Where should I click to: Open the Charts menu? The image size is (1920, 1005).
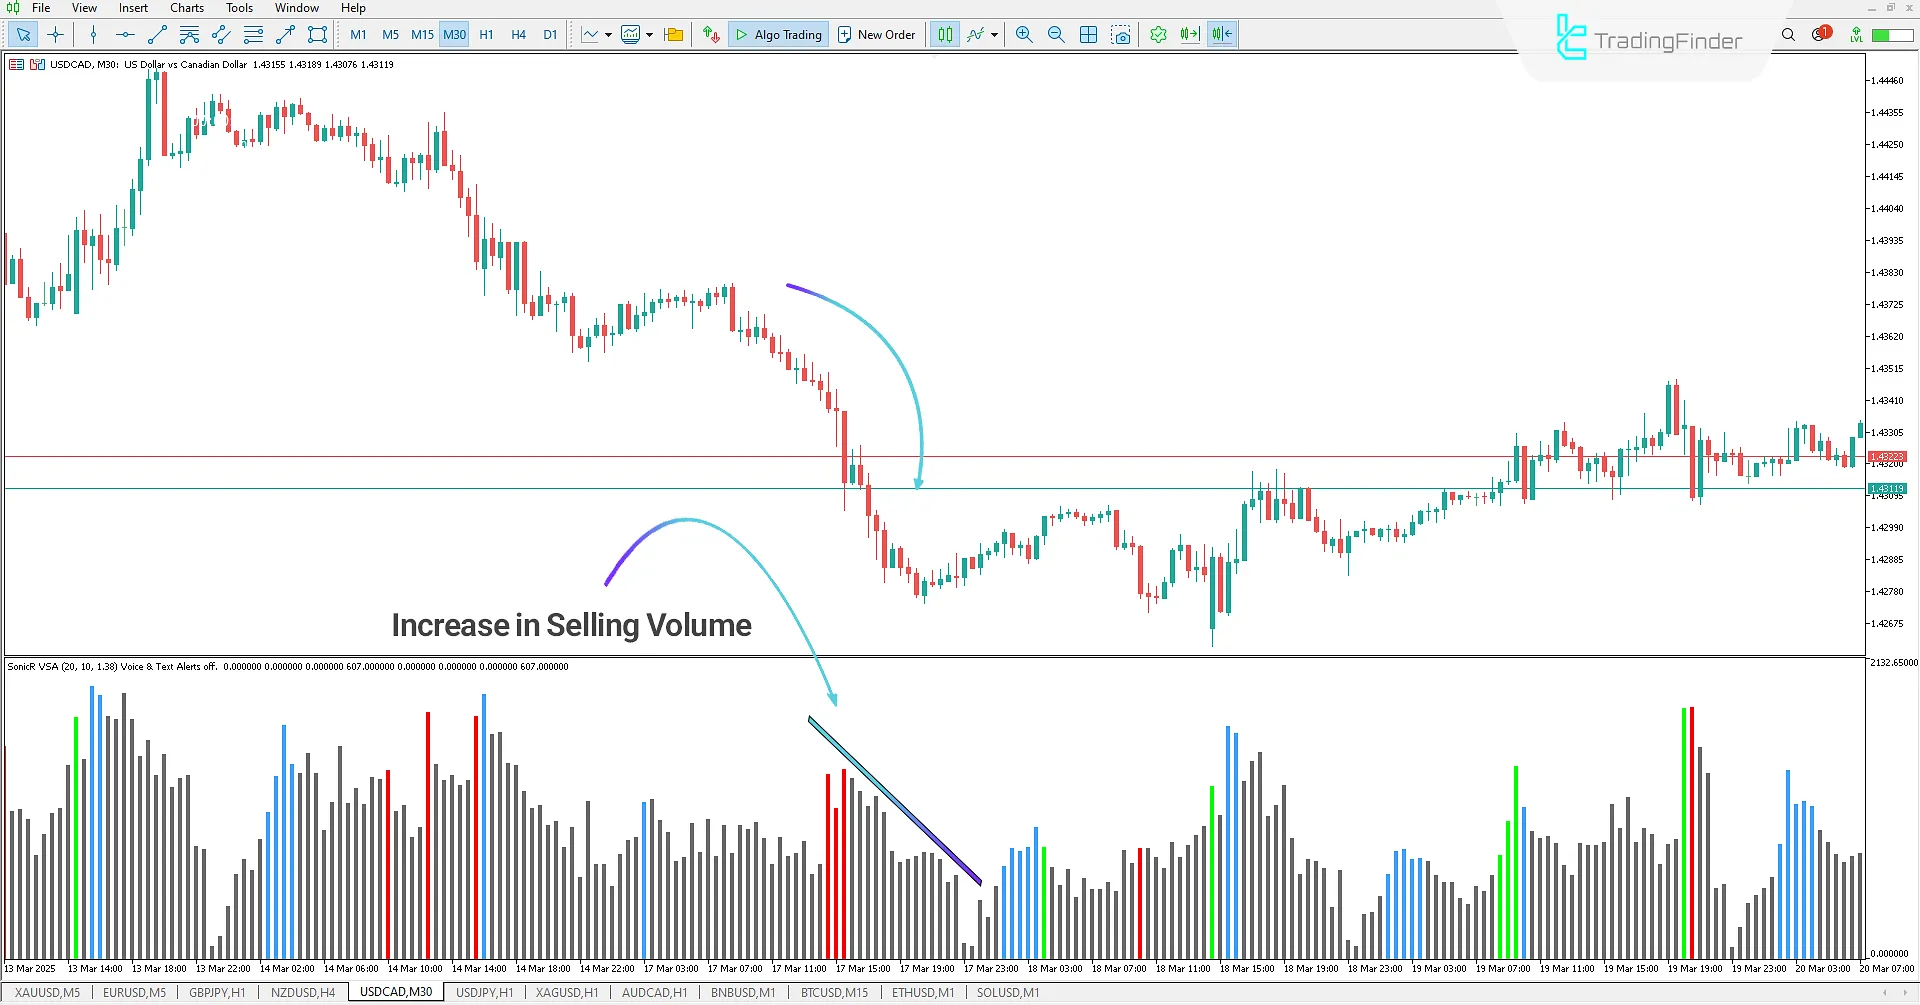coord(186,8)
